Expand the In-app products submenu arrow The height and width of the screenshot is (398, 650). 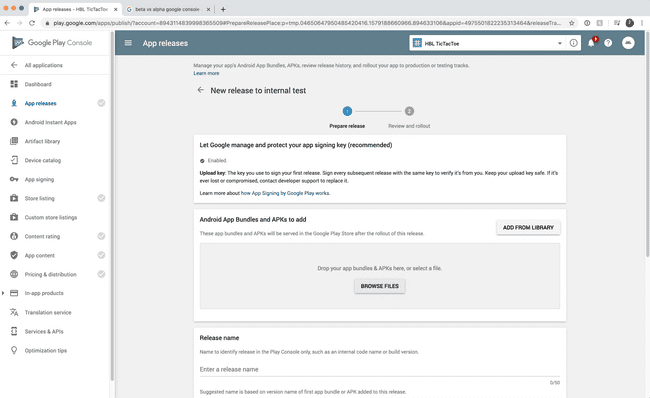(3, 293)
